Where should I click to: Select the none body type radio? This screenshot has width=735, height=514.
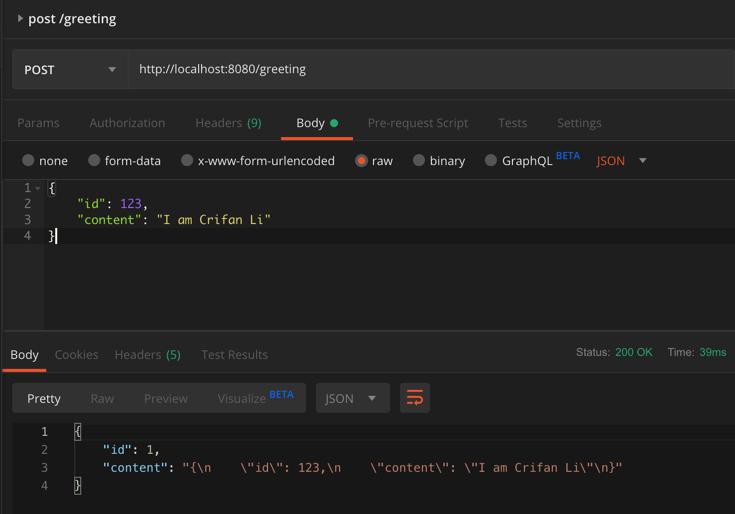tap(28, 160)
